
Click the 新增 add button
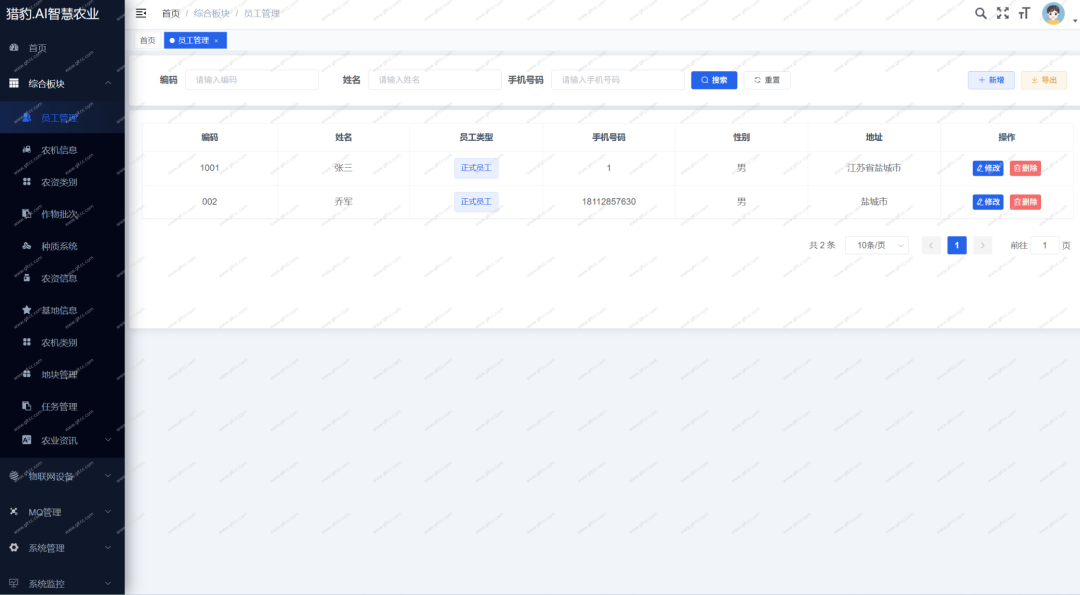pyautogui.click(x=991, y=80)
